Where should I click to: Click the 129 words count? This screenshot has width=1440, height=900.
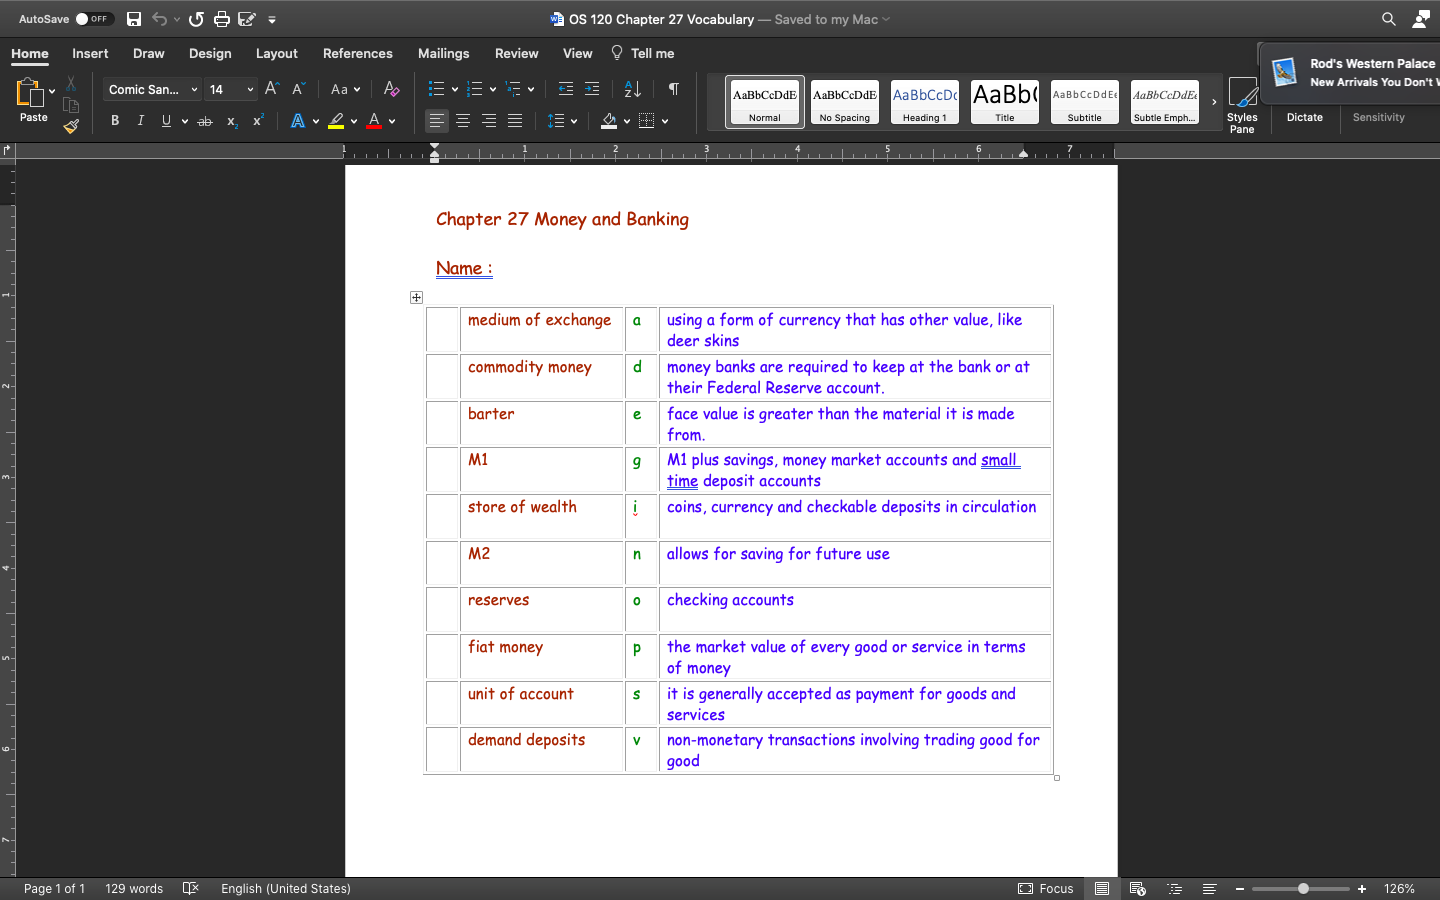click(134, 888)
